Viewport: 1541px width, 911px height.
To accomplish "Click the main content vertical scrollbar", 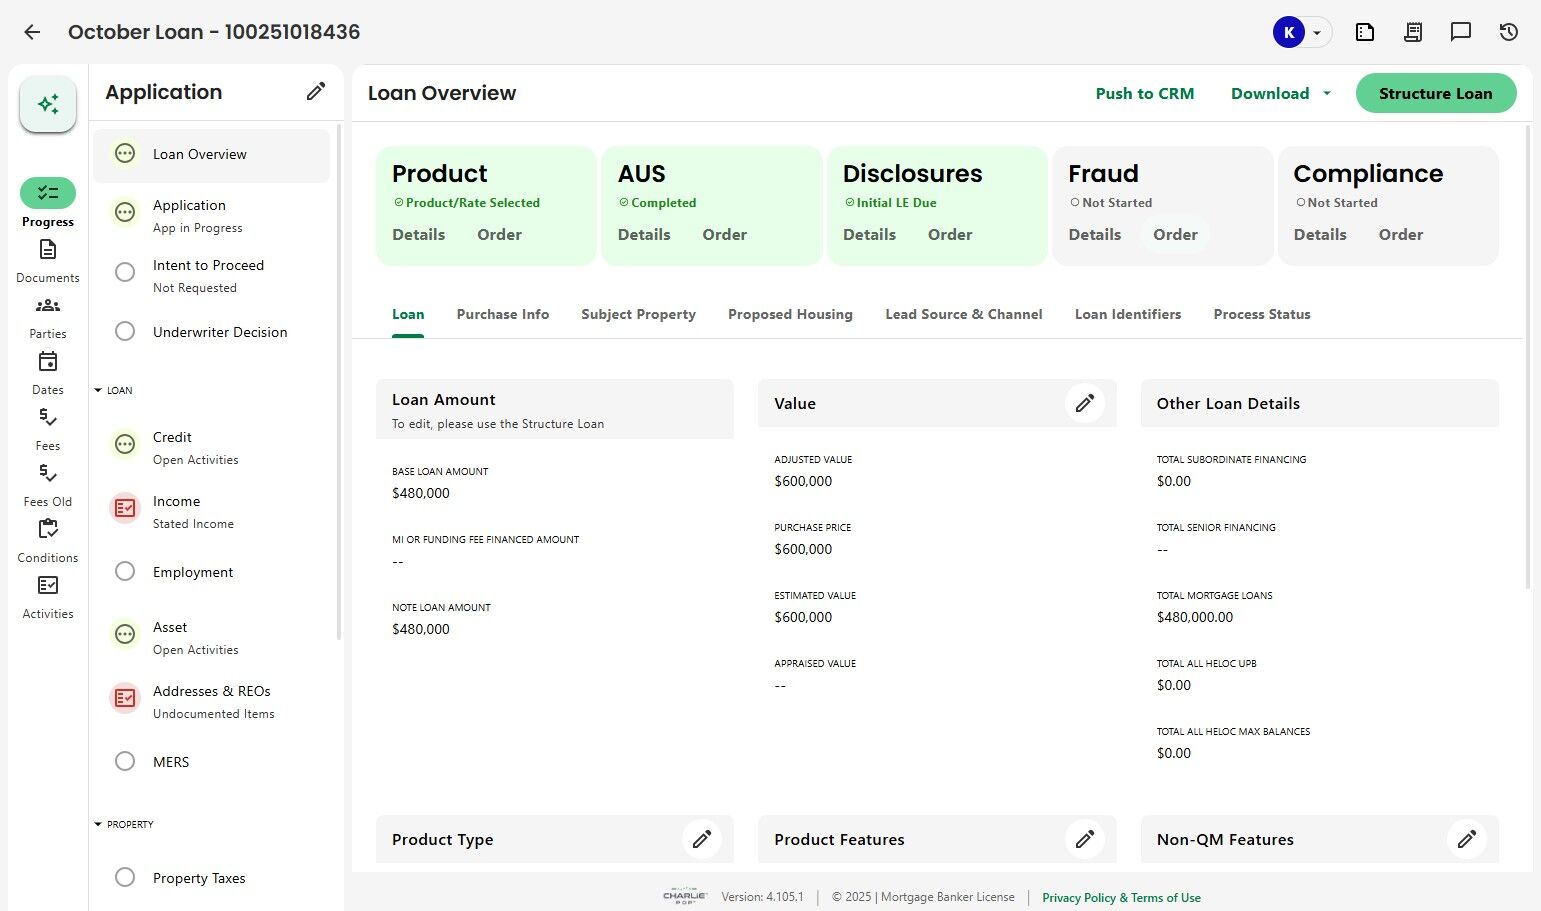I will coord(1527,358).
